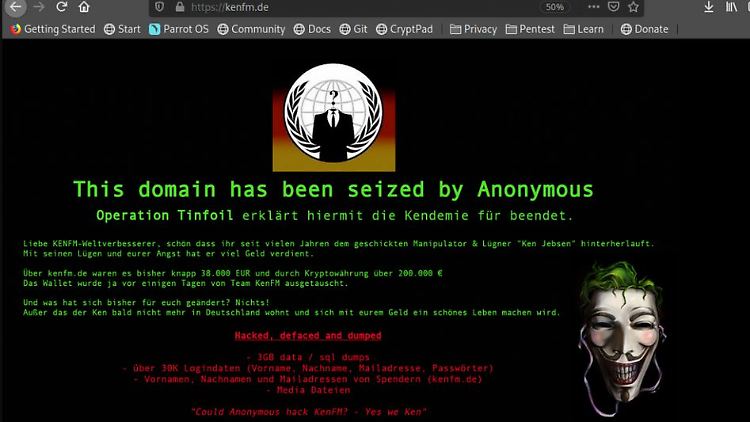Image resolution: width=750 pixels, height=422 pixels.
Task: Reload the current page
Action: (61, 7)
